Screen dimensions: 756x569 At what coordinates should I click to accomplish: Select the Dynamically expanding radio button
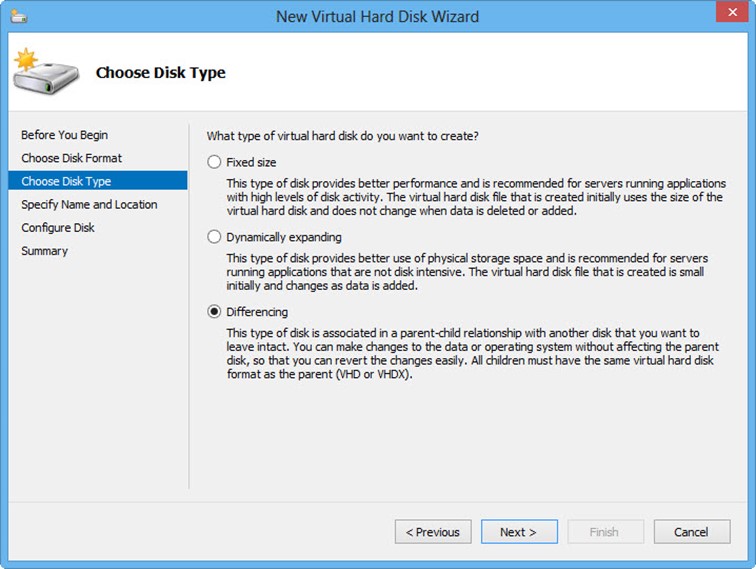coord(214,237)
